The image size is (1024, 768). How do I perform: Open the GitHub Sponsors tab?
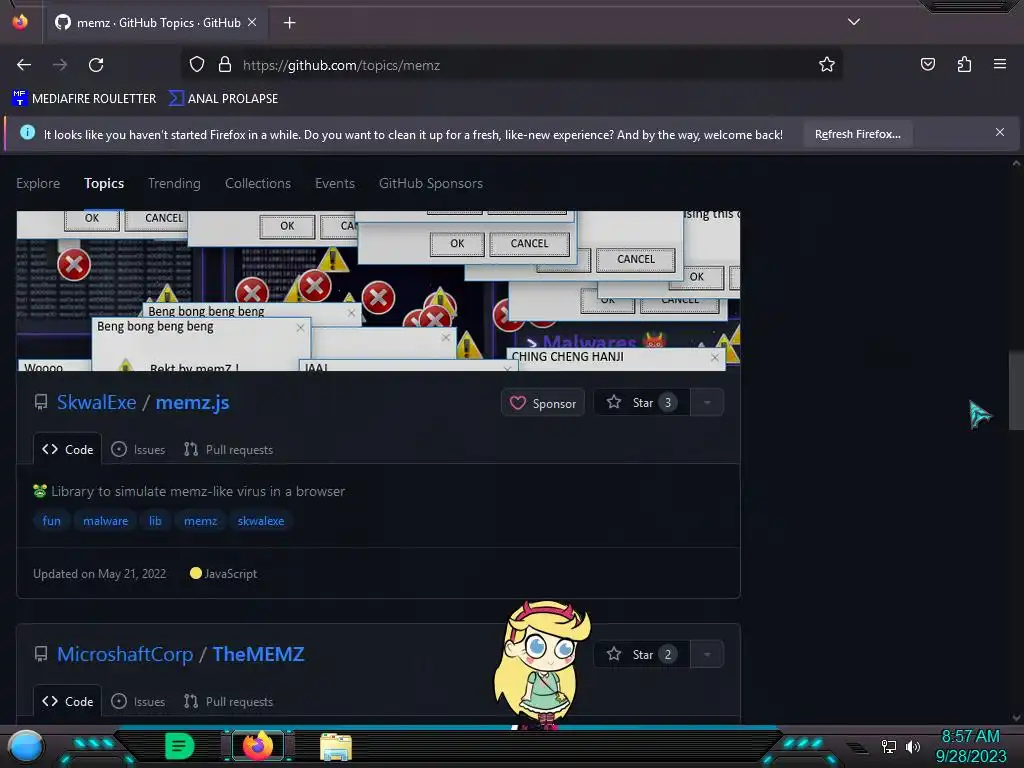[430, 184]
